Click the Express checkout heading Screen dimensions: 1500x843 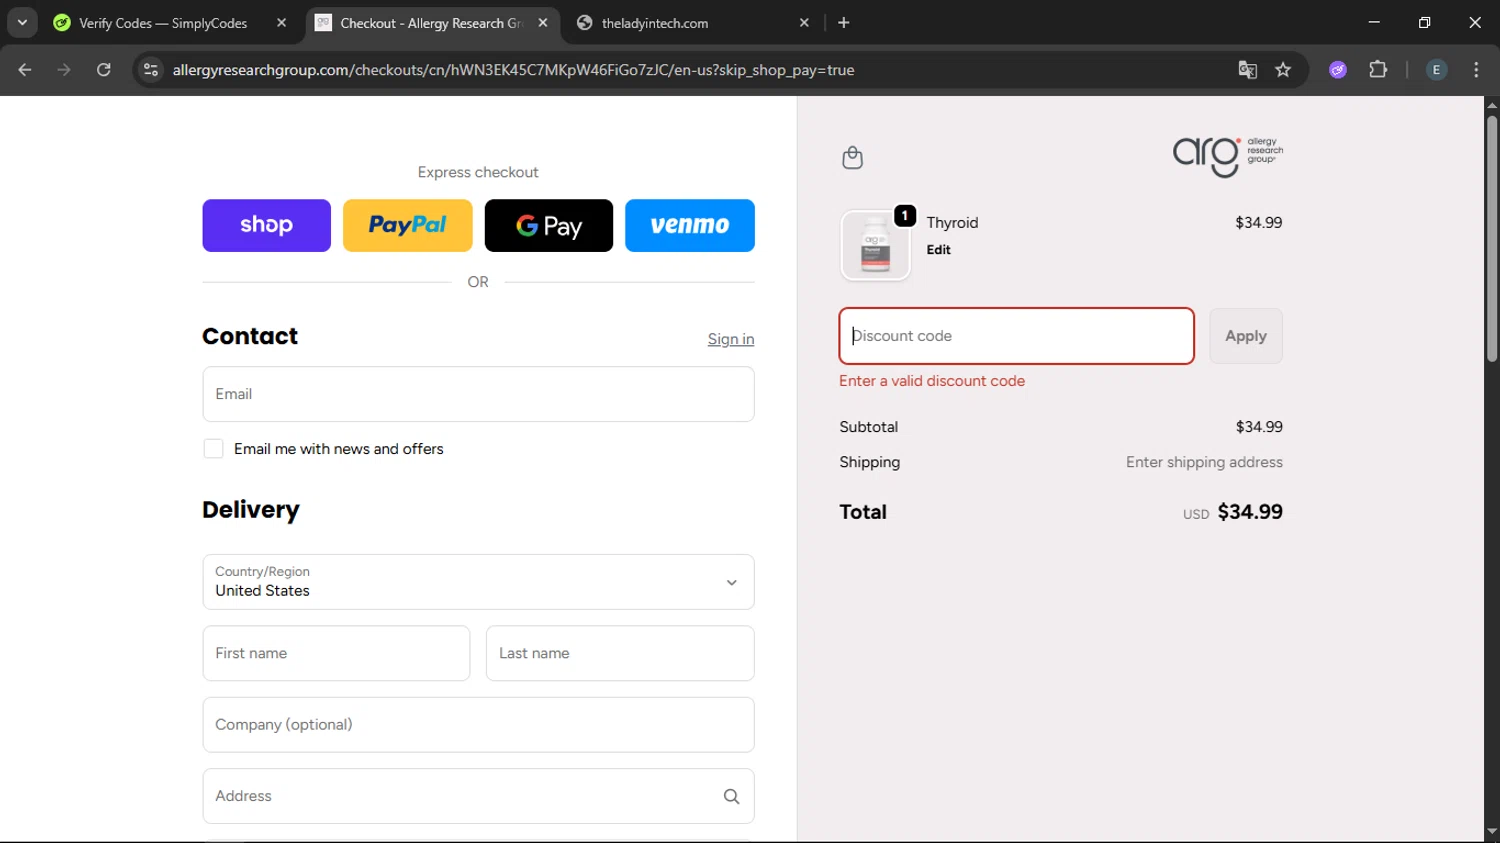point(478,172)
